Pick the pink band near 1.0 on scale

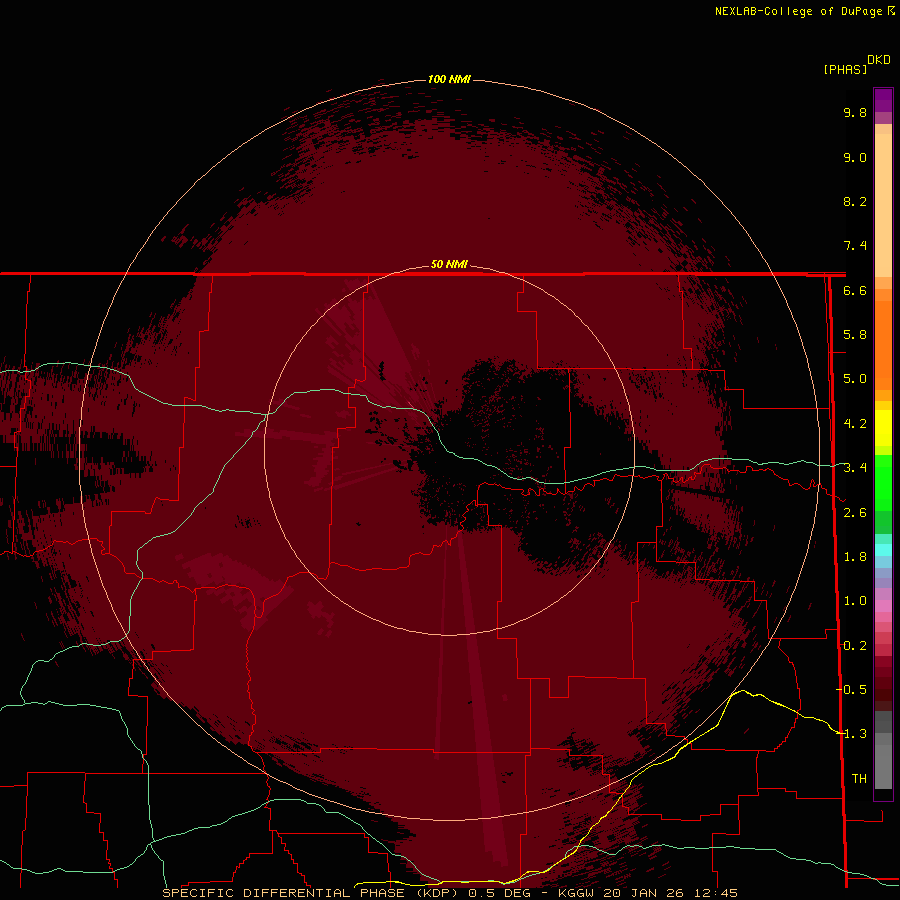tap(883, 605)
